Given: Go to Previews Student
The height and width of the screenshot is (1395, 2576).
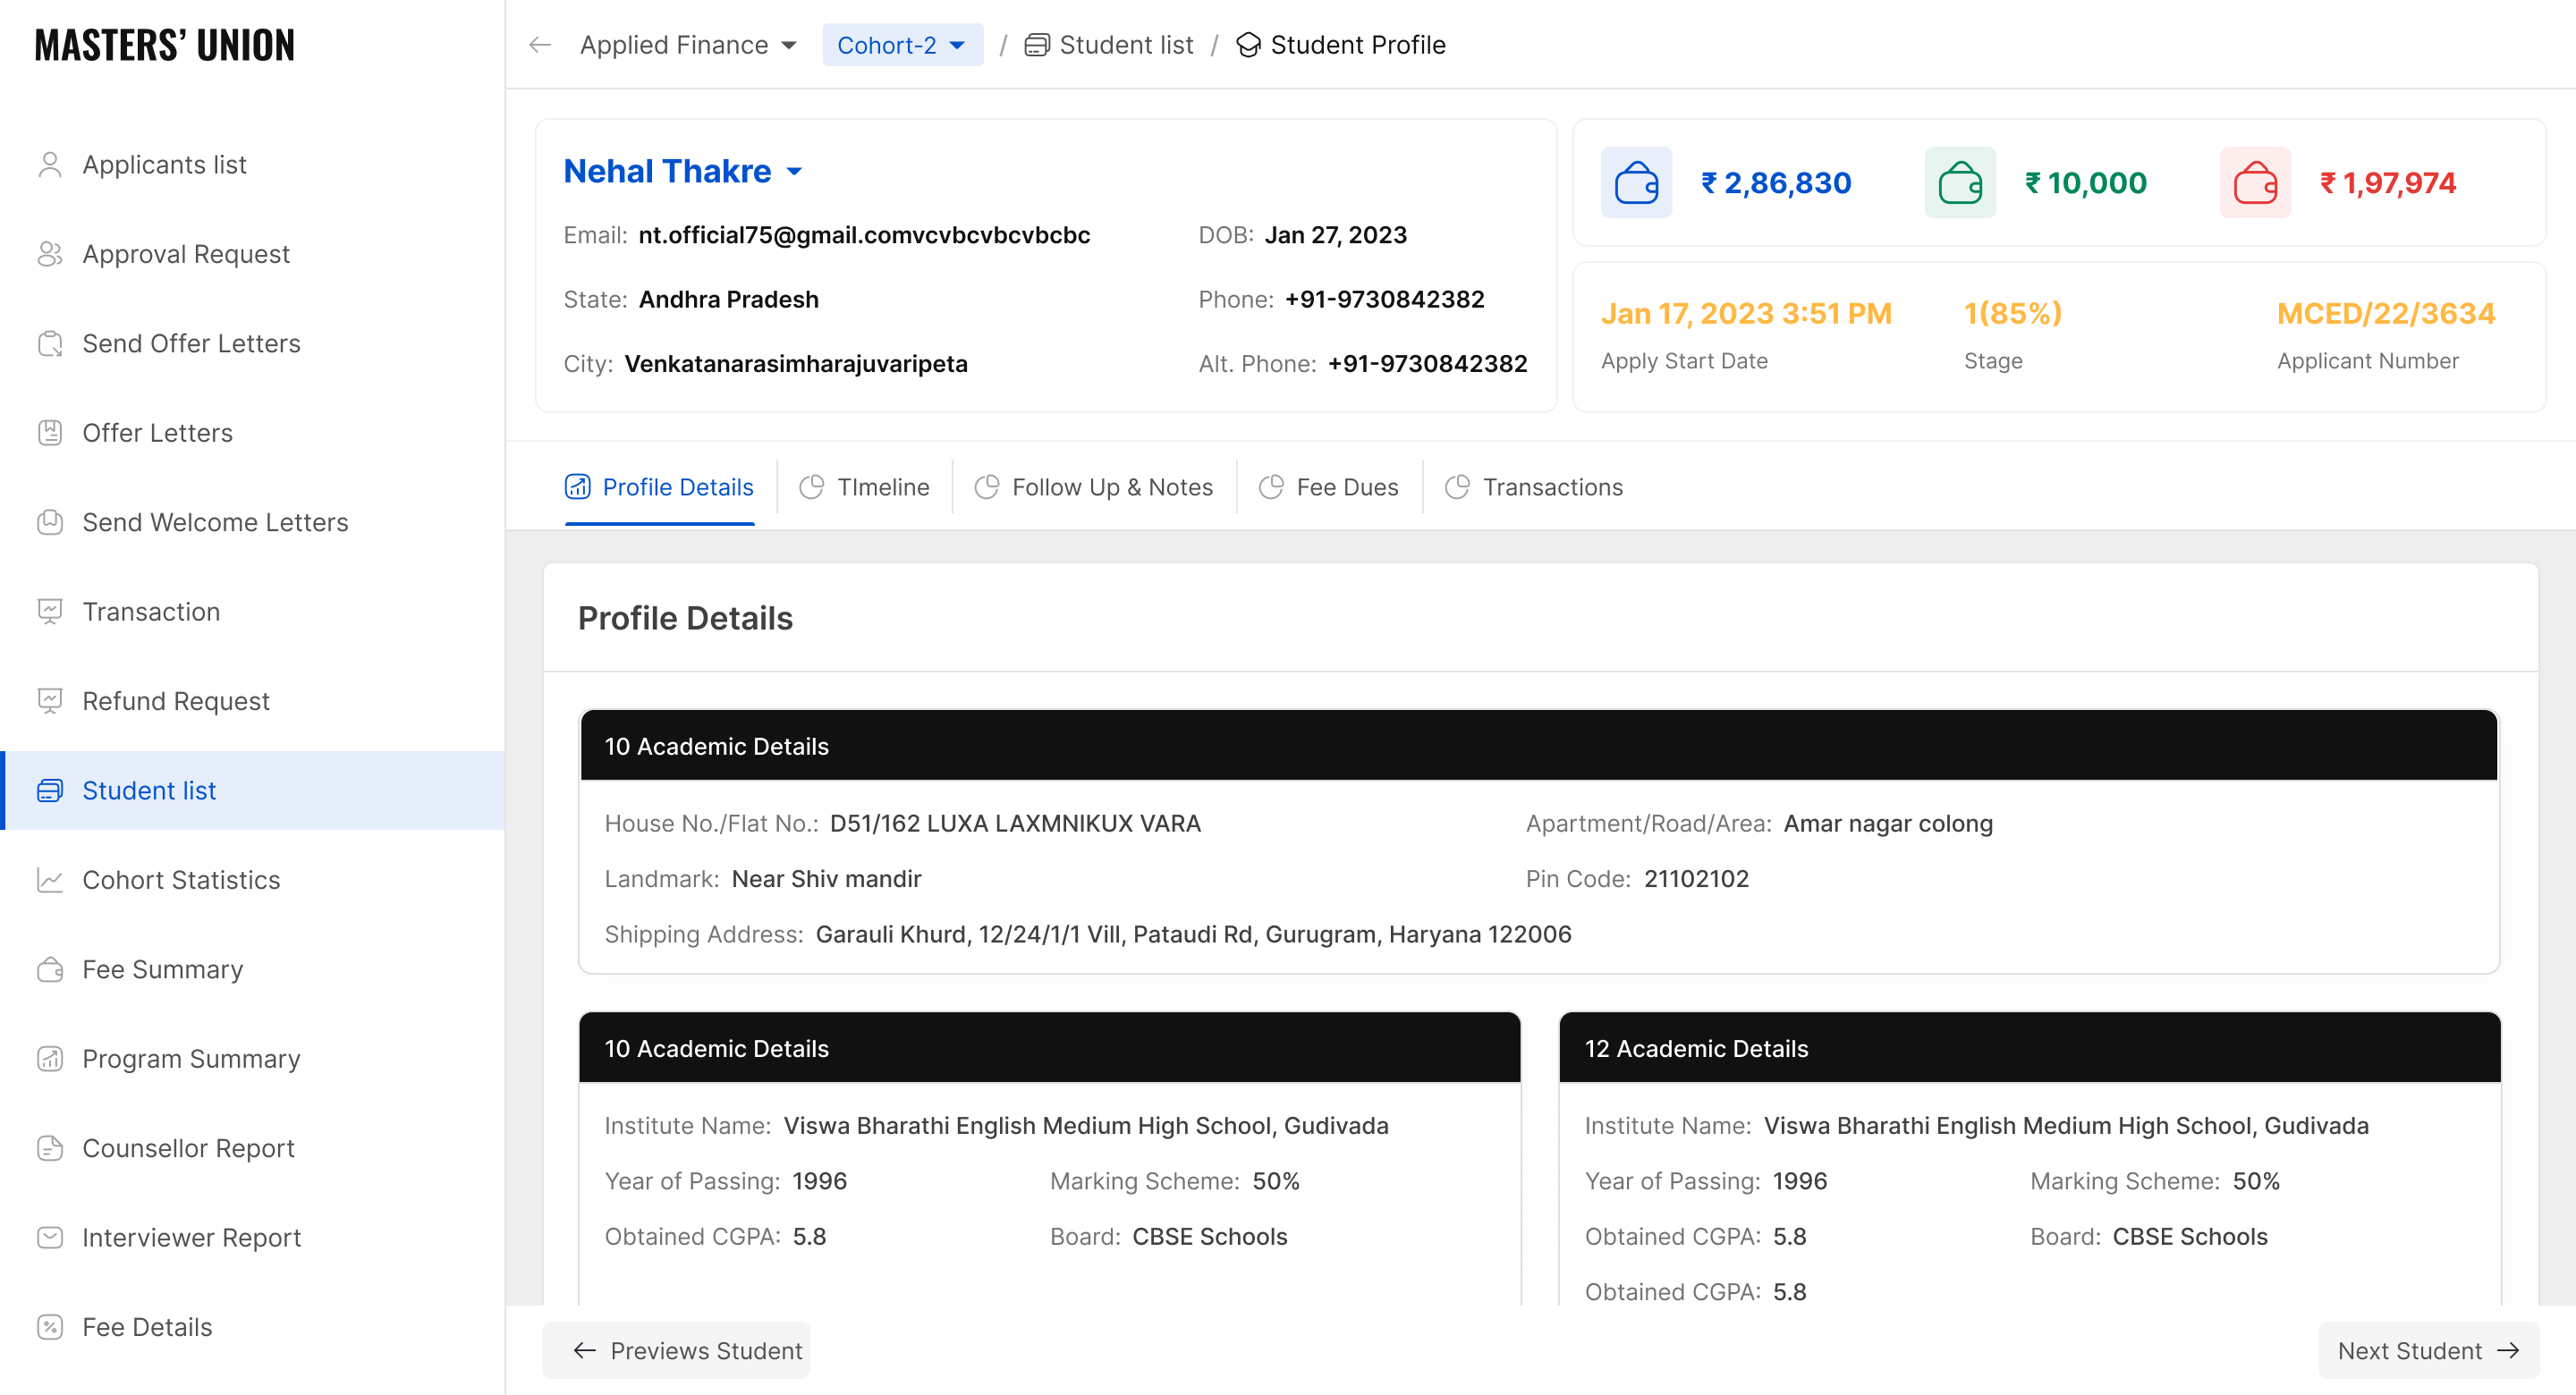Looking at the screenshot, I should [x=687, y=1350].
